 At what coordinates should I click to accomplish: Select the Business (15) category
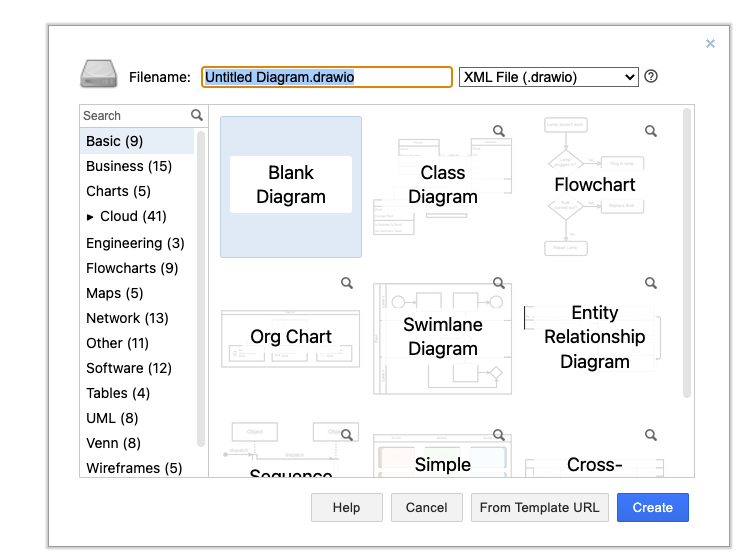[129, 166]
